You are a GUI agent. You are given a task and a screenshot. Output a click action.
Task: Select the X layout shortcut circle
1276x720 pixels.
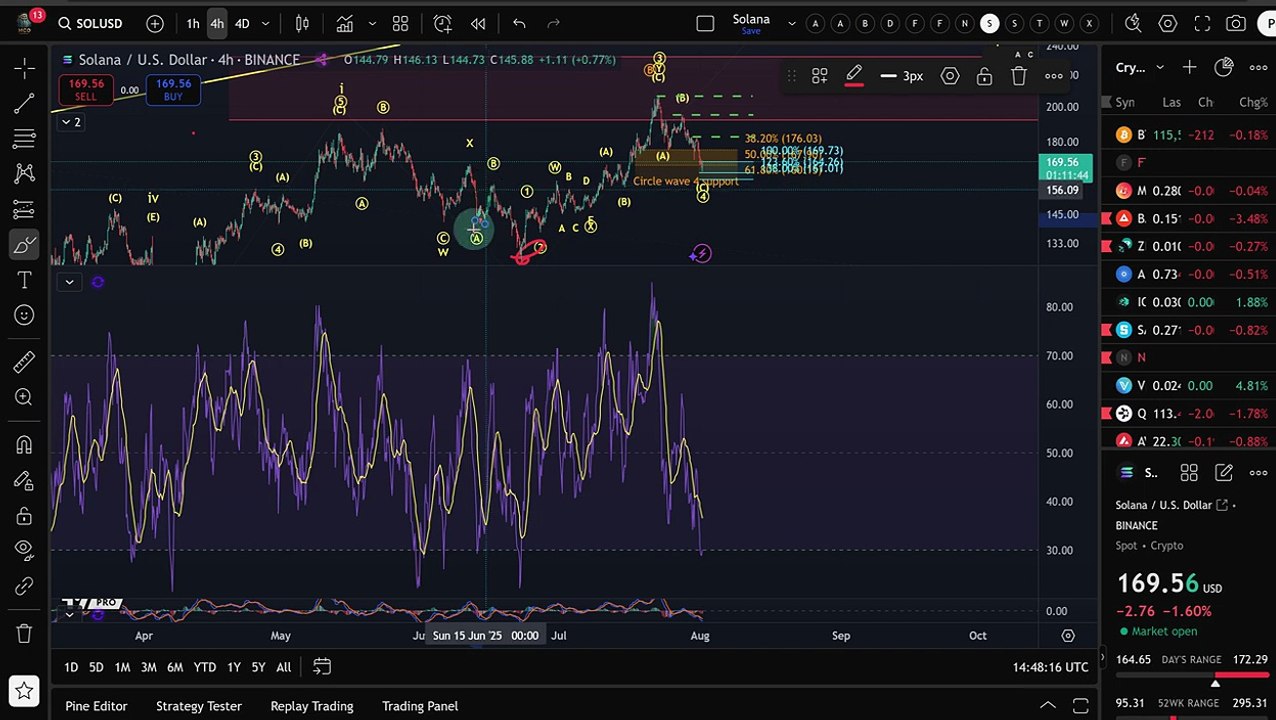coord(1089,23)
